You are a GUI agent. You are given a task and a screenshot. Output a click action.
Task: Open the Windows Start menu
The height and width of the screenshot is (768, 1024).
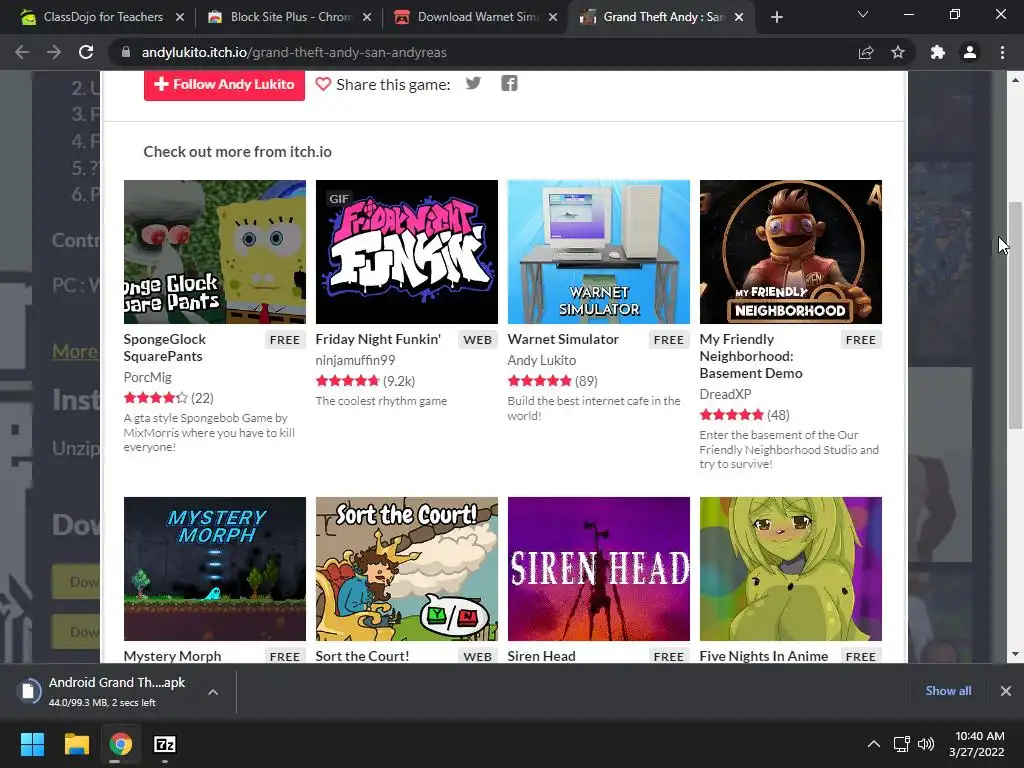32,744
